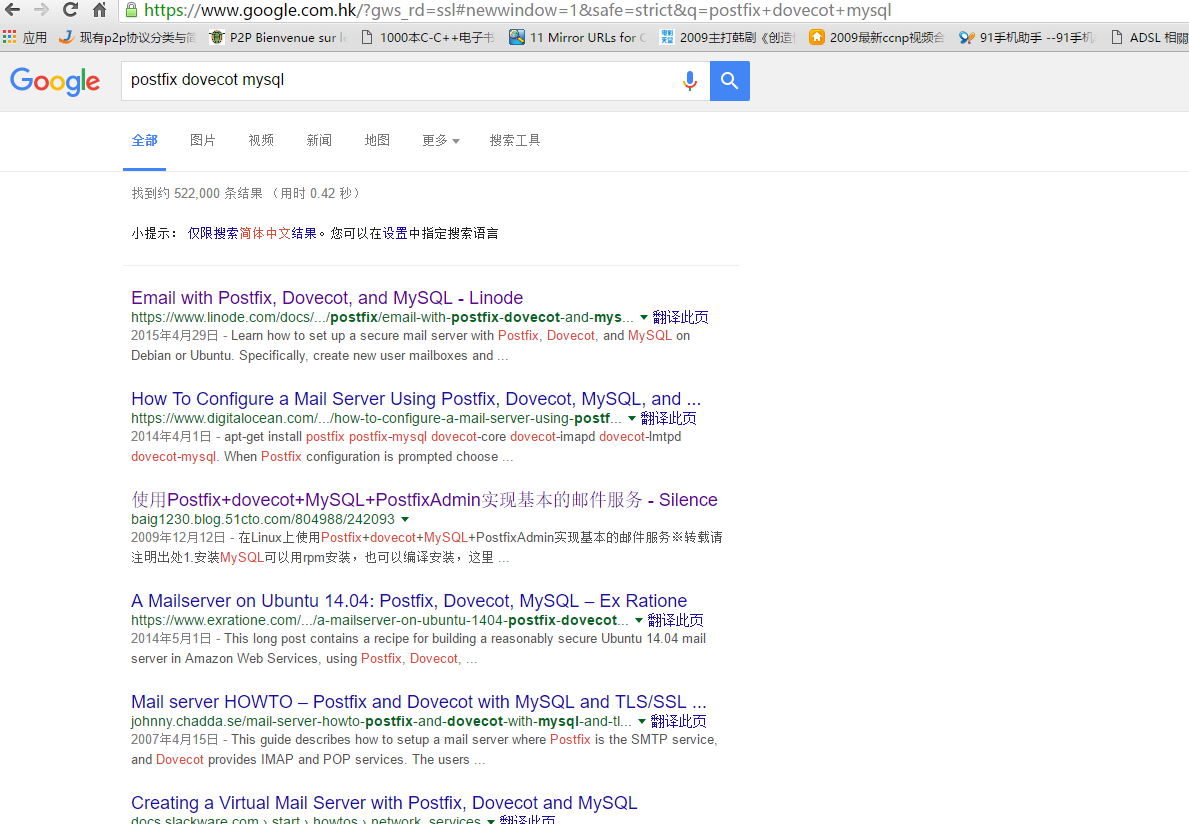
Task: Expand the digitalocean result URL dropdown arrow
Action: tap(632, 418)
